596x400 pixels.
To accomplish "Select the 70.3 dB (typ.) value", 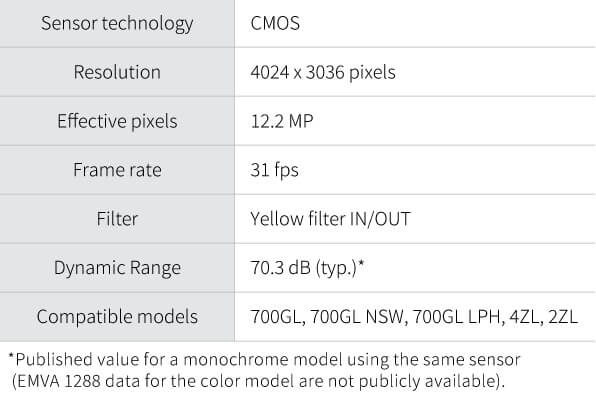I will (x=304, y=268).
